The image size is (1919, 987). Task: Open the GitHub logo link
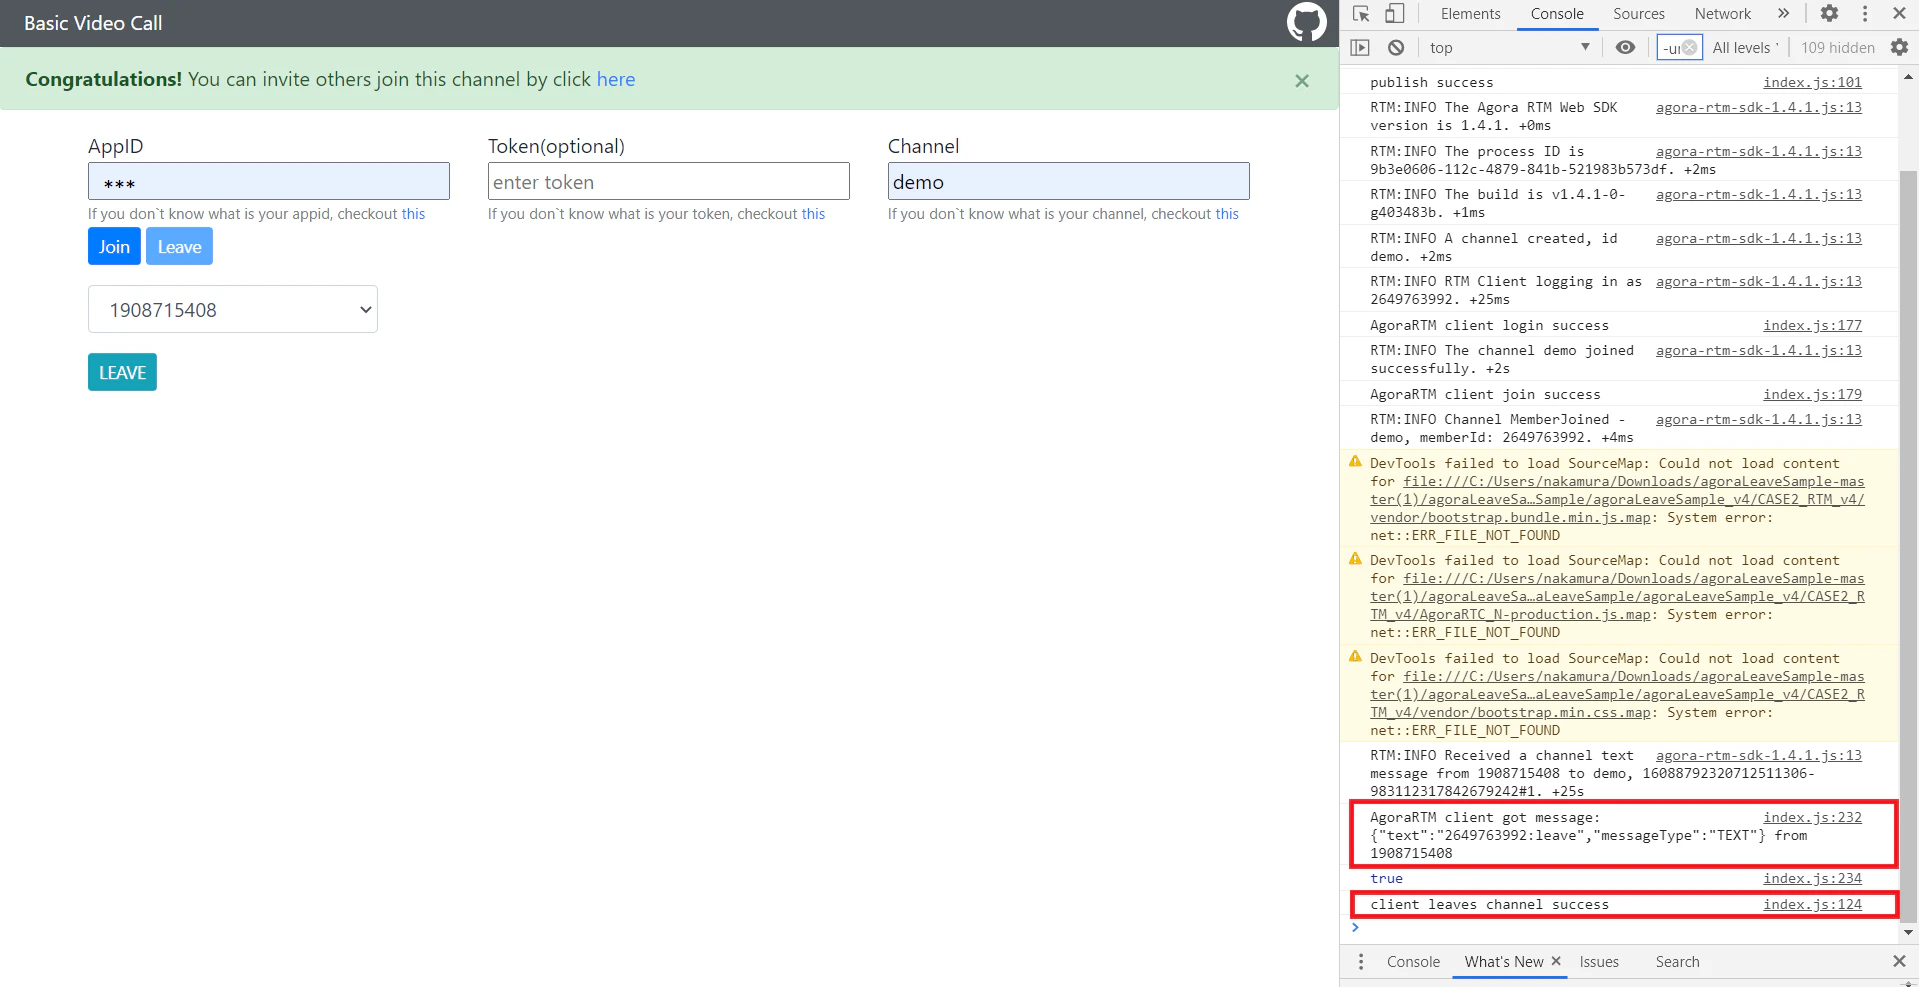point(1306,22)
